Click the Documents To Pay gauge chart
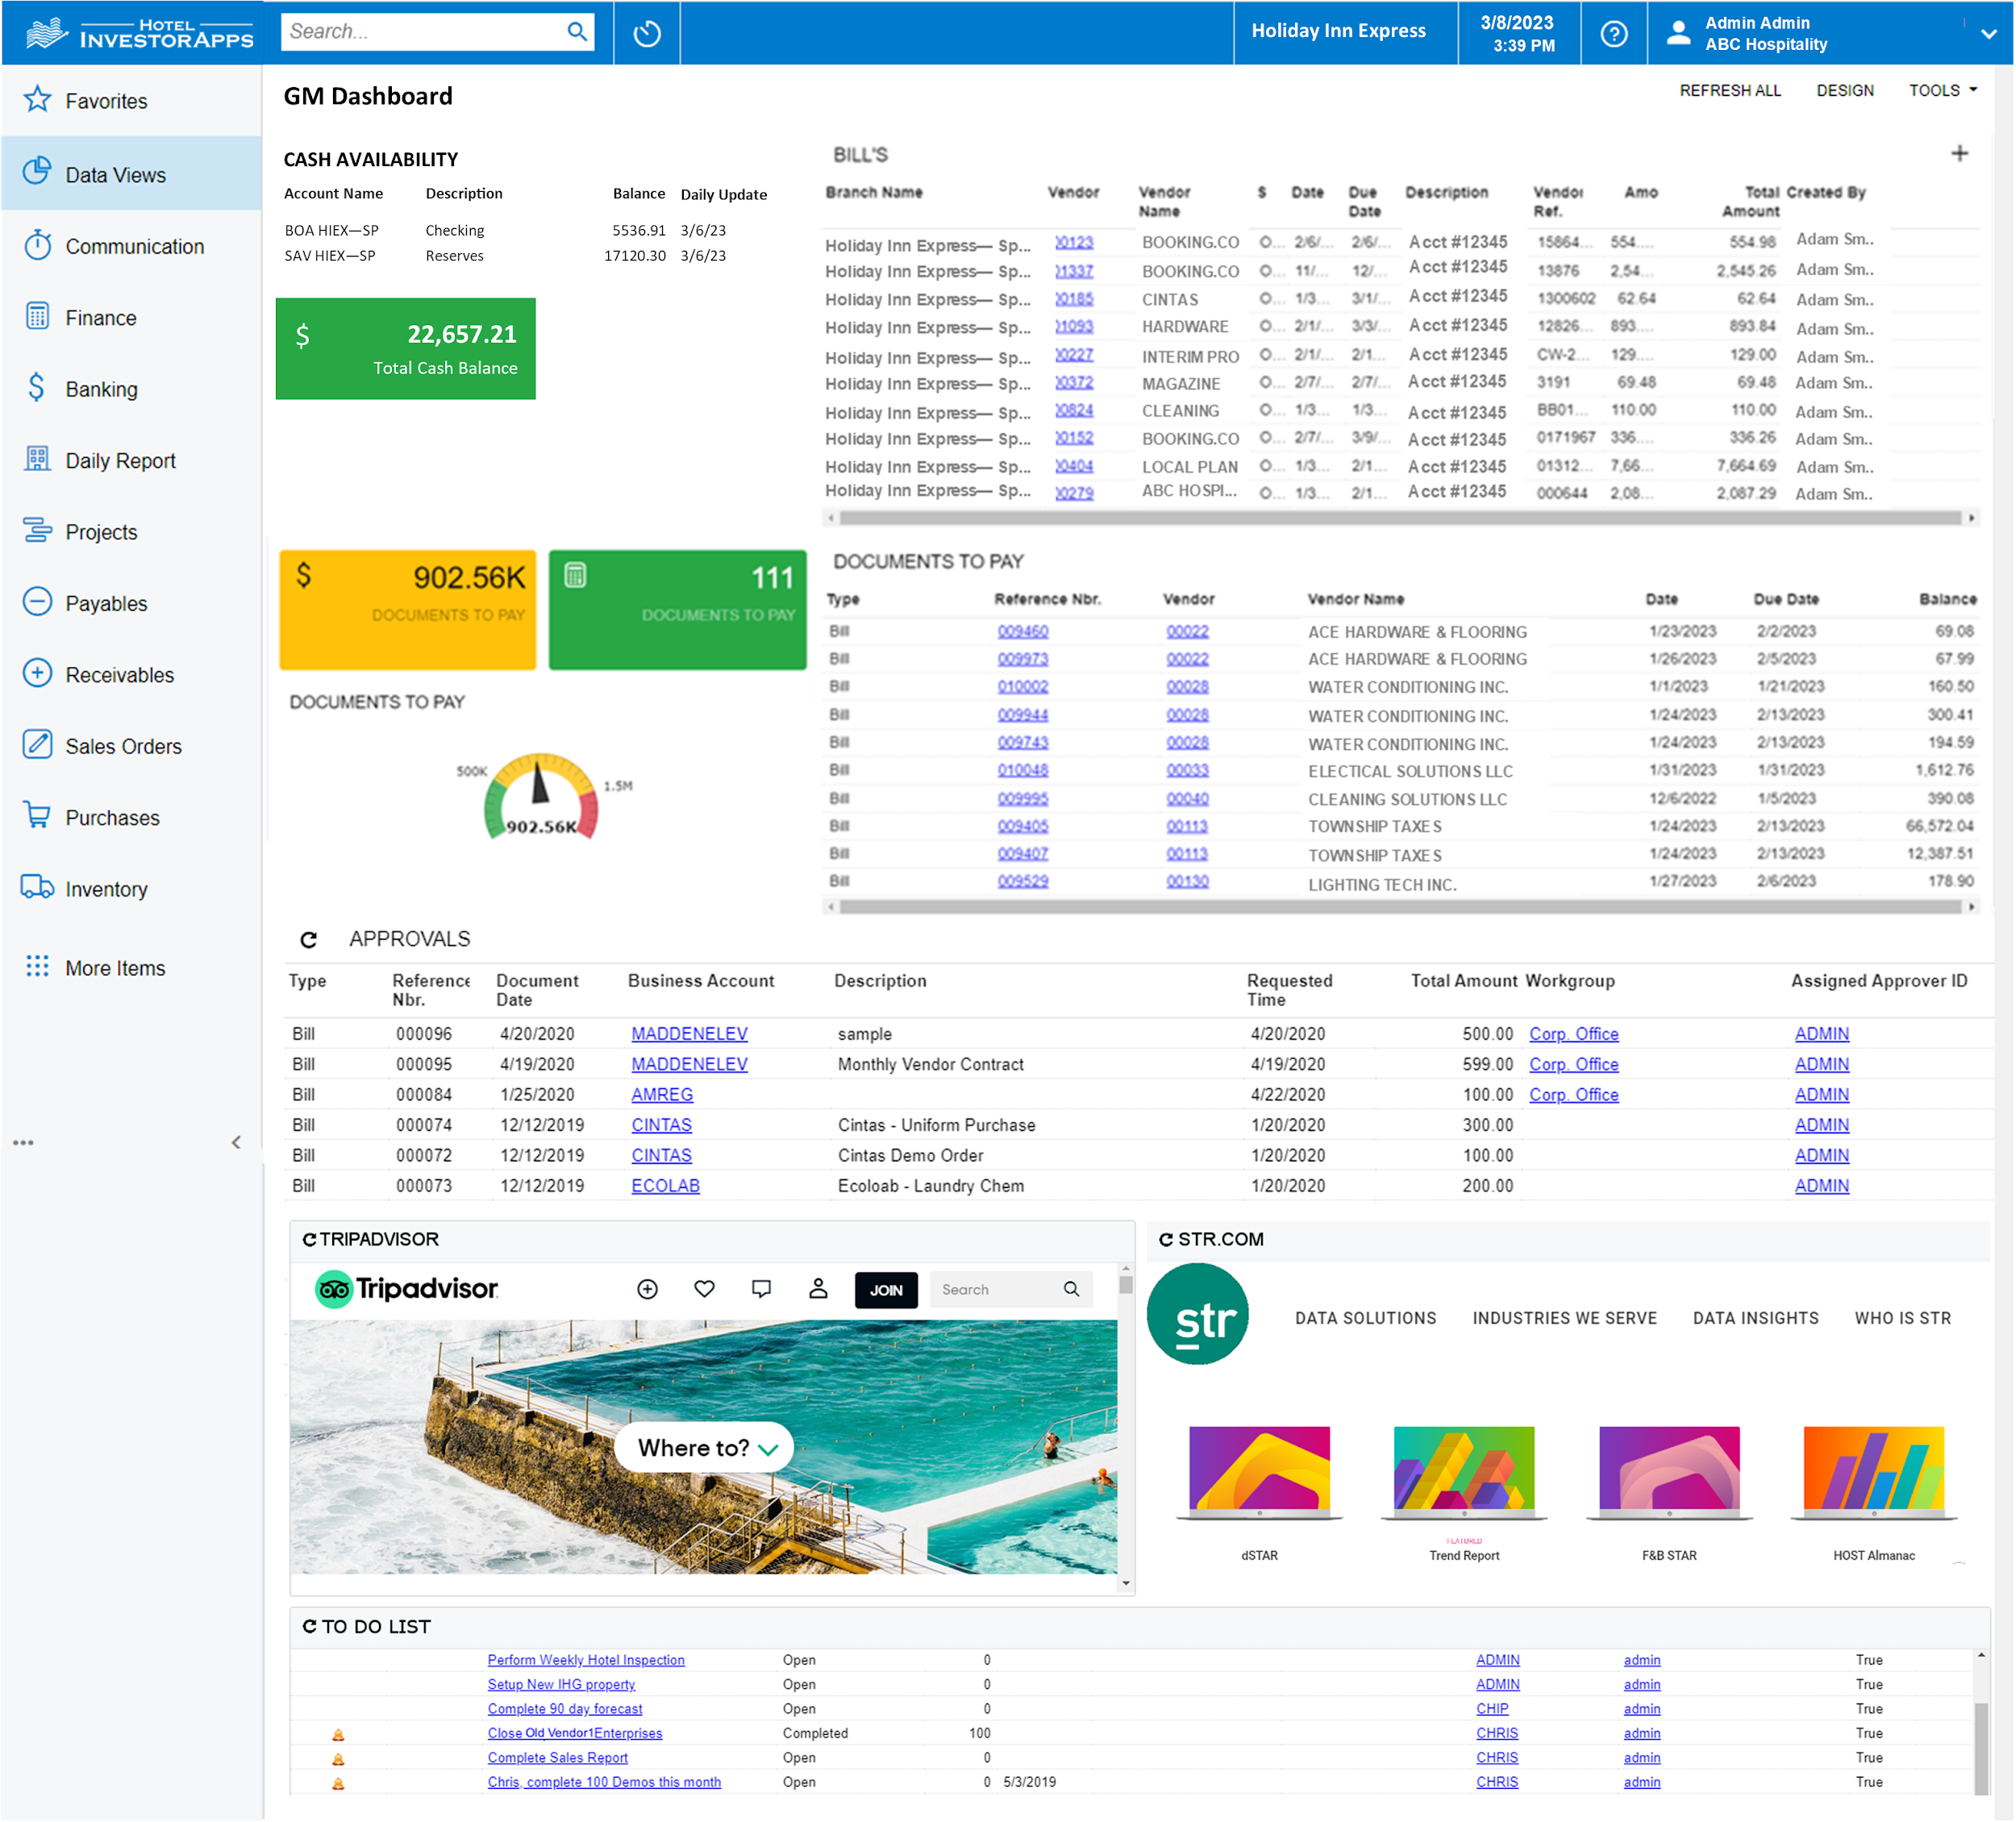This screenshot has width=2016, height=1822. [x=541, y=795]
